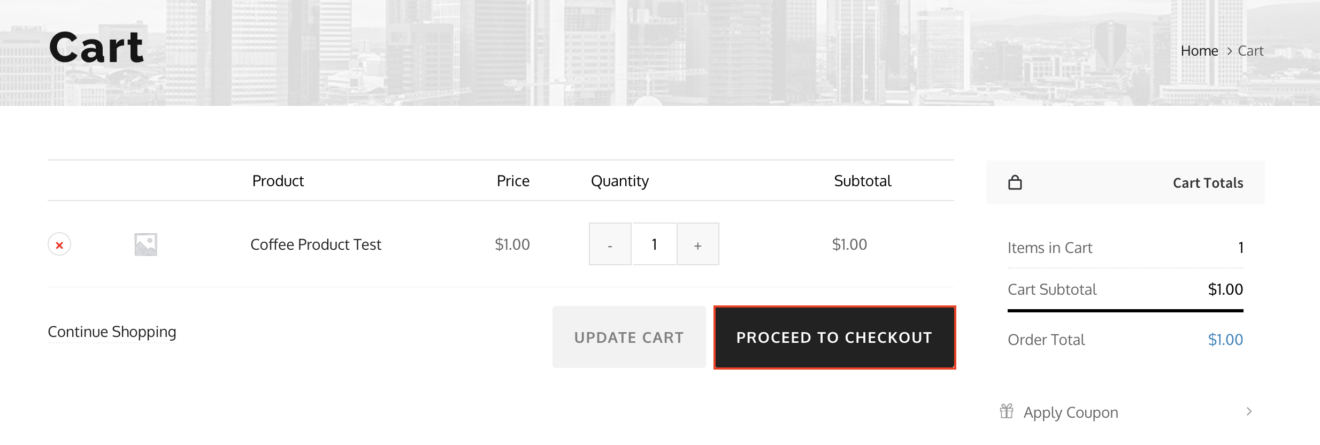This screenshot has width=1320, height=445.
Task: Click the Product column header
Action: click(278, 181)
